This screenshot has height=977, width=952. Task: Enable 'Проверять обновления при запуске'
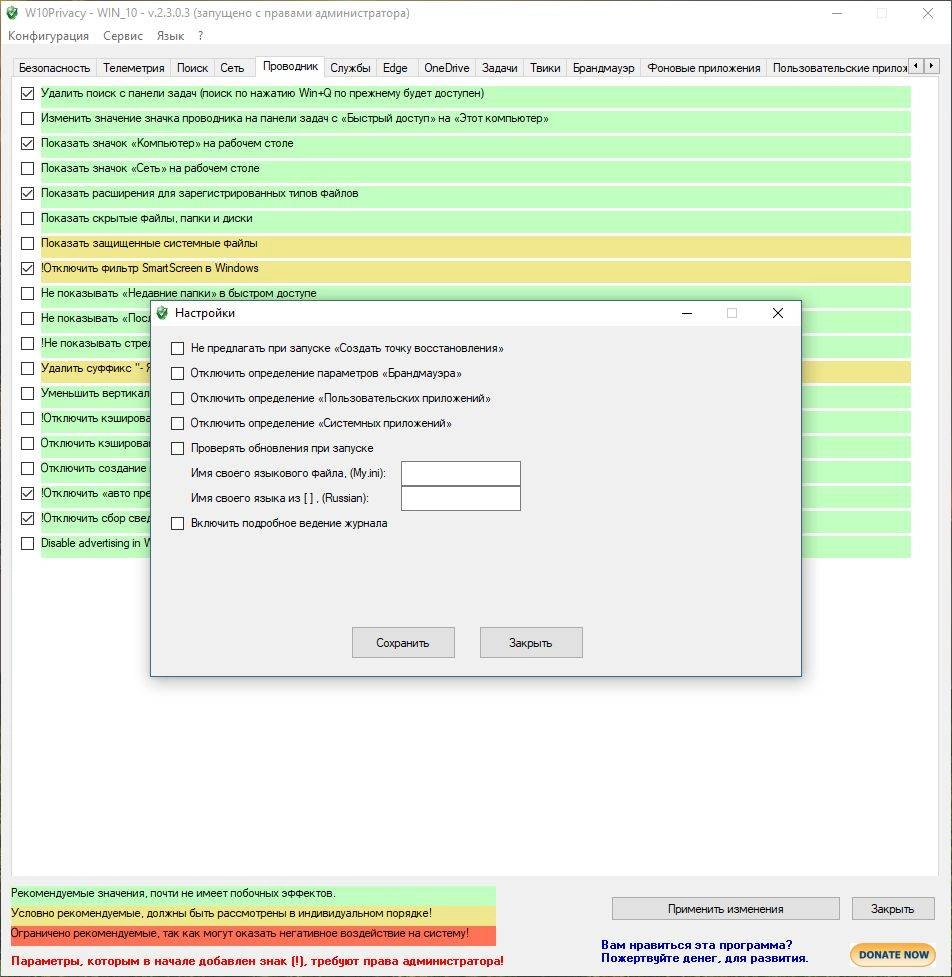tap(178, 448)
